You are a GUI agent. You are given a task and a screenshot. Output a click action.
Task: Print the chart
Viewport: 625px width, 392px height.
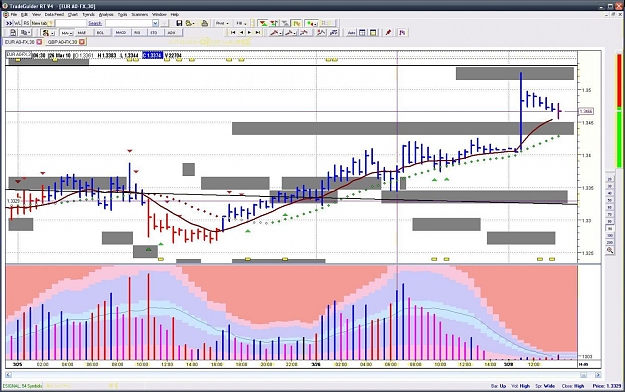click(204, 23)
